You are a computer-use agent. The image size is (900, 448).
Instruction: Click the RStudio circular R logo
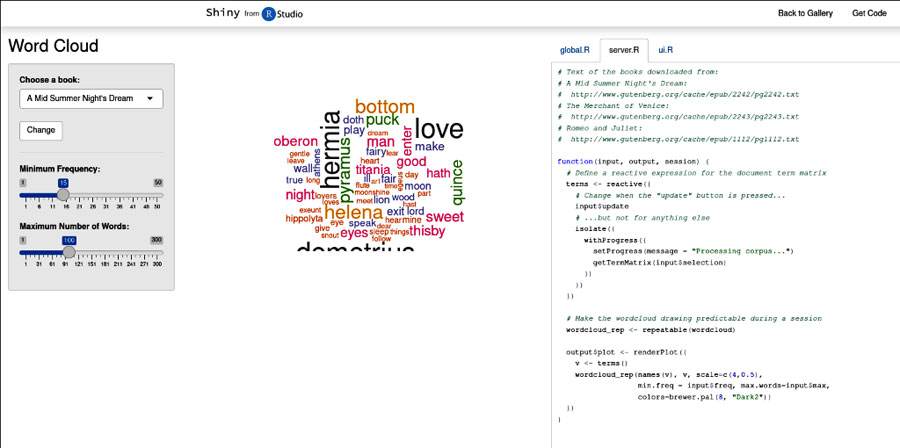click(x=268, y=13)
